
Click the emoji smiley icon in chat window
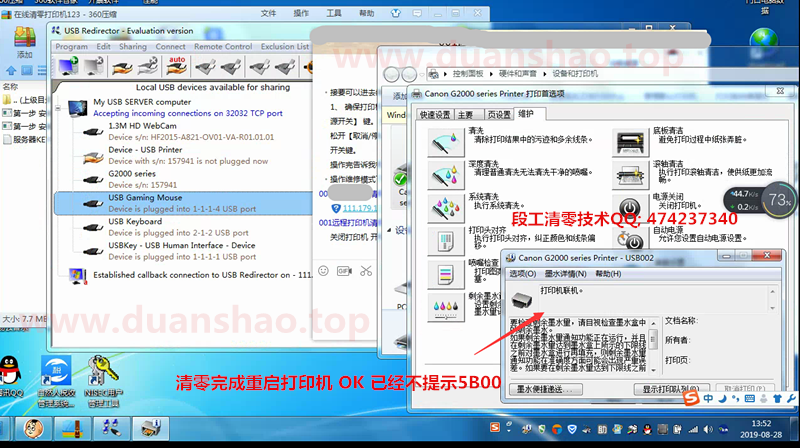[x=323, y=271]
